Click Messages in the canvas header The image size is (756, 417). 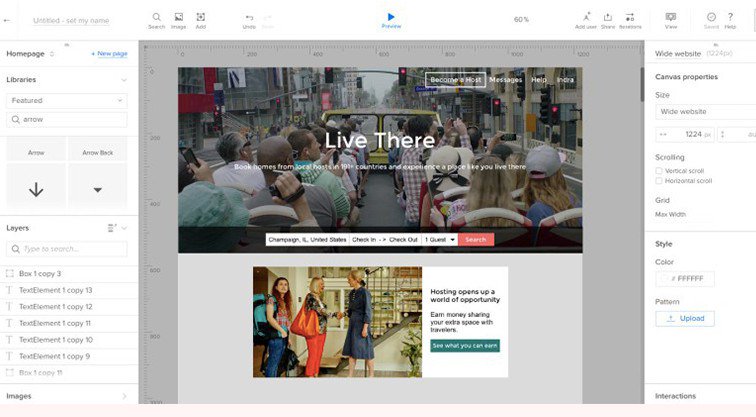coord(505,80)
